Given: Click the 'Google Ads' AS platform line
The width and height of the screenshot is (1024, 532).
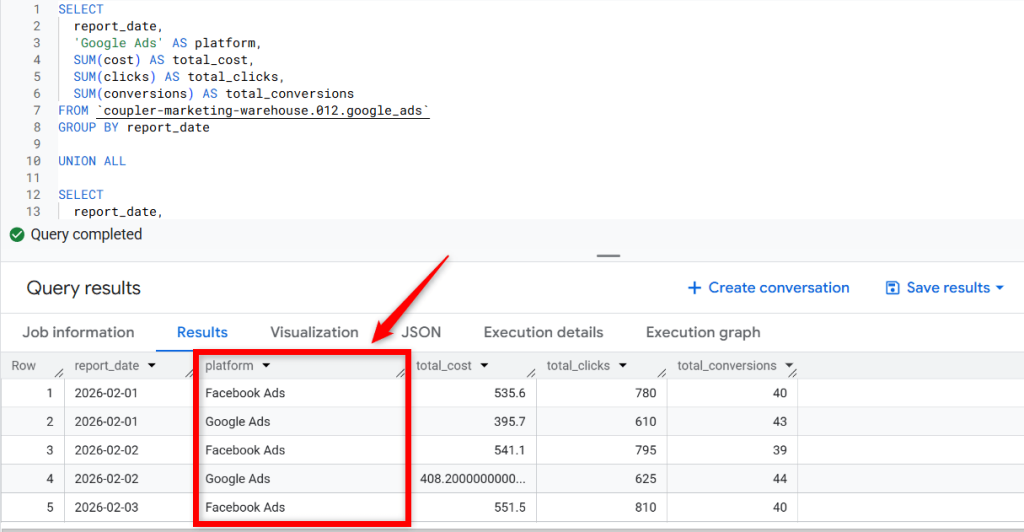Looking at the screenshot, I should coord(167,43).
